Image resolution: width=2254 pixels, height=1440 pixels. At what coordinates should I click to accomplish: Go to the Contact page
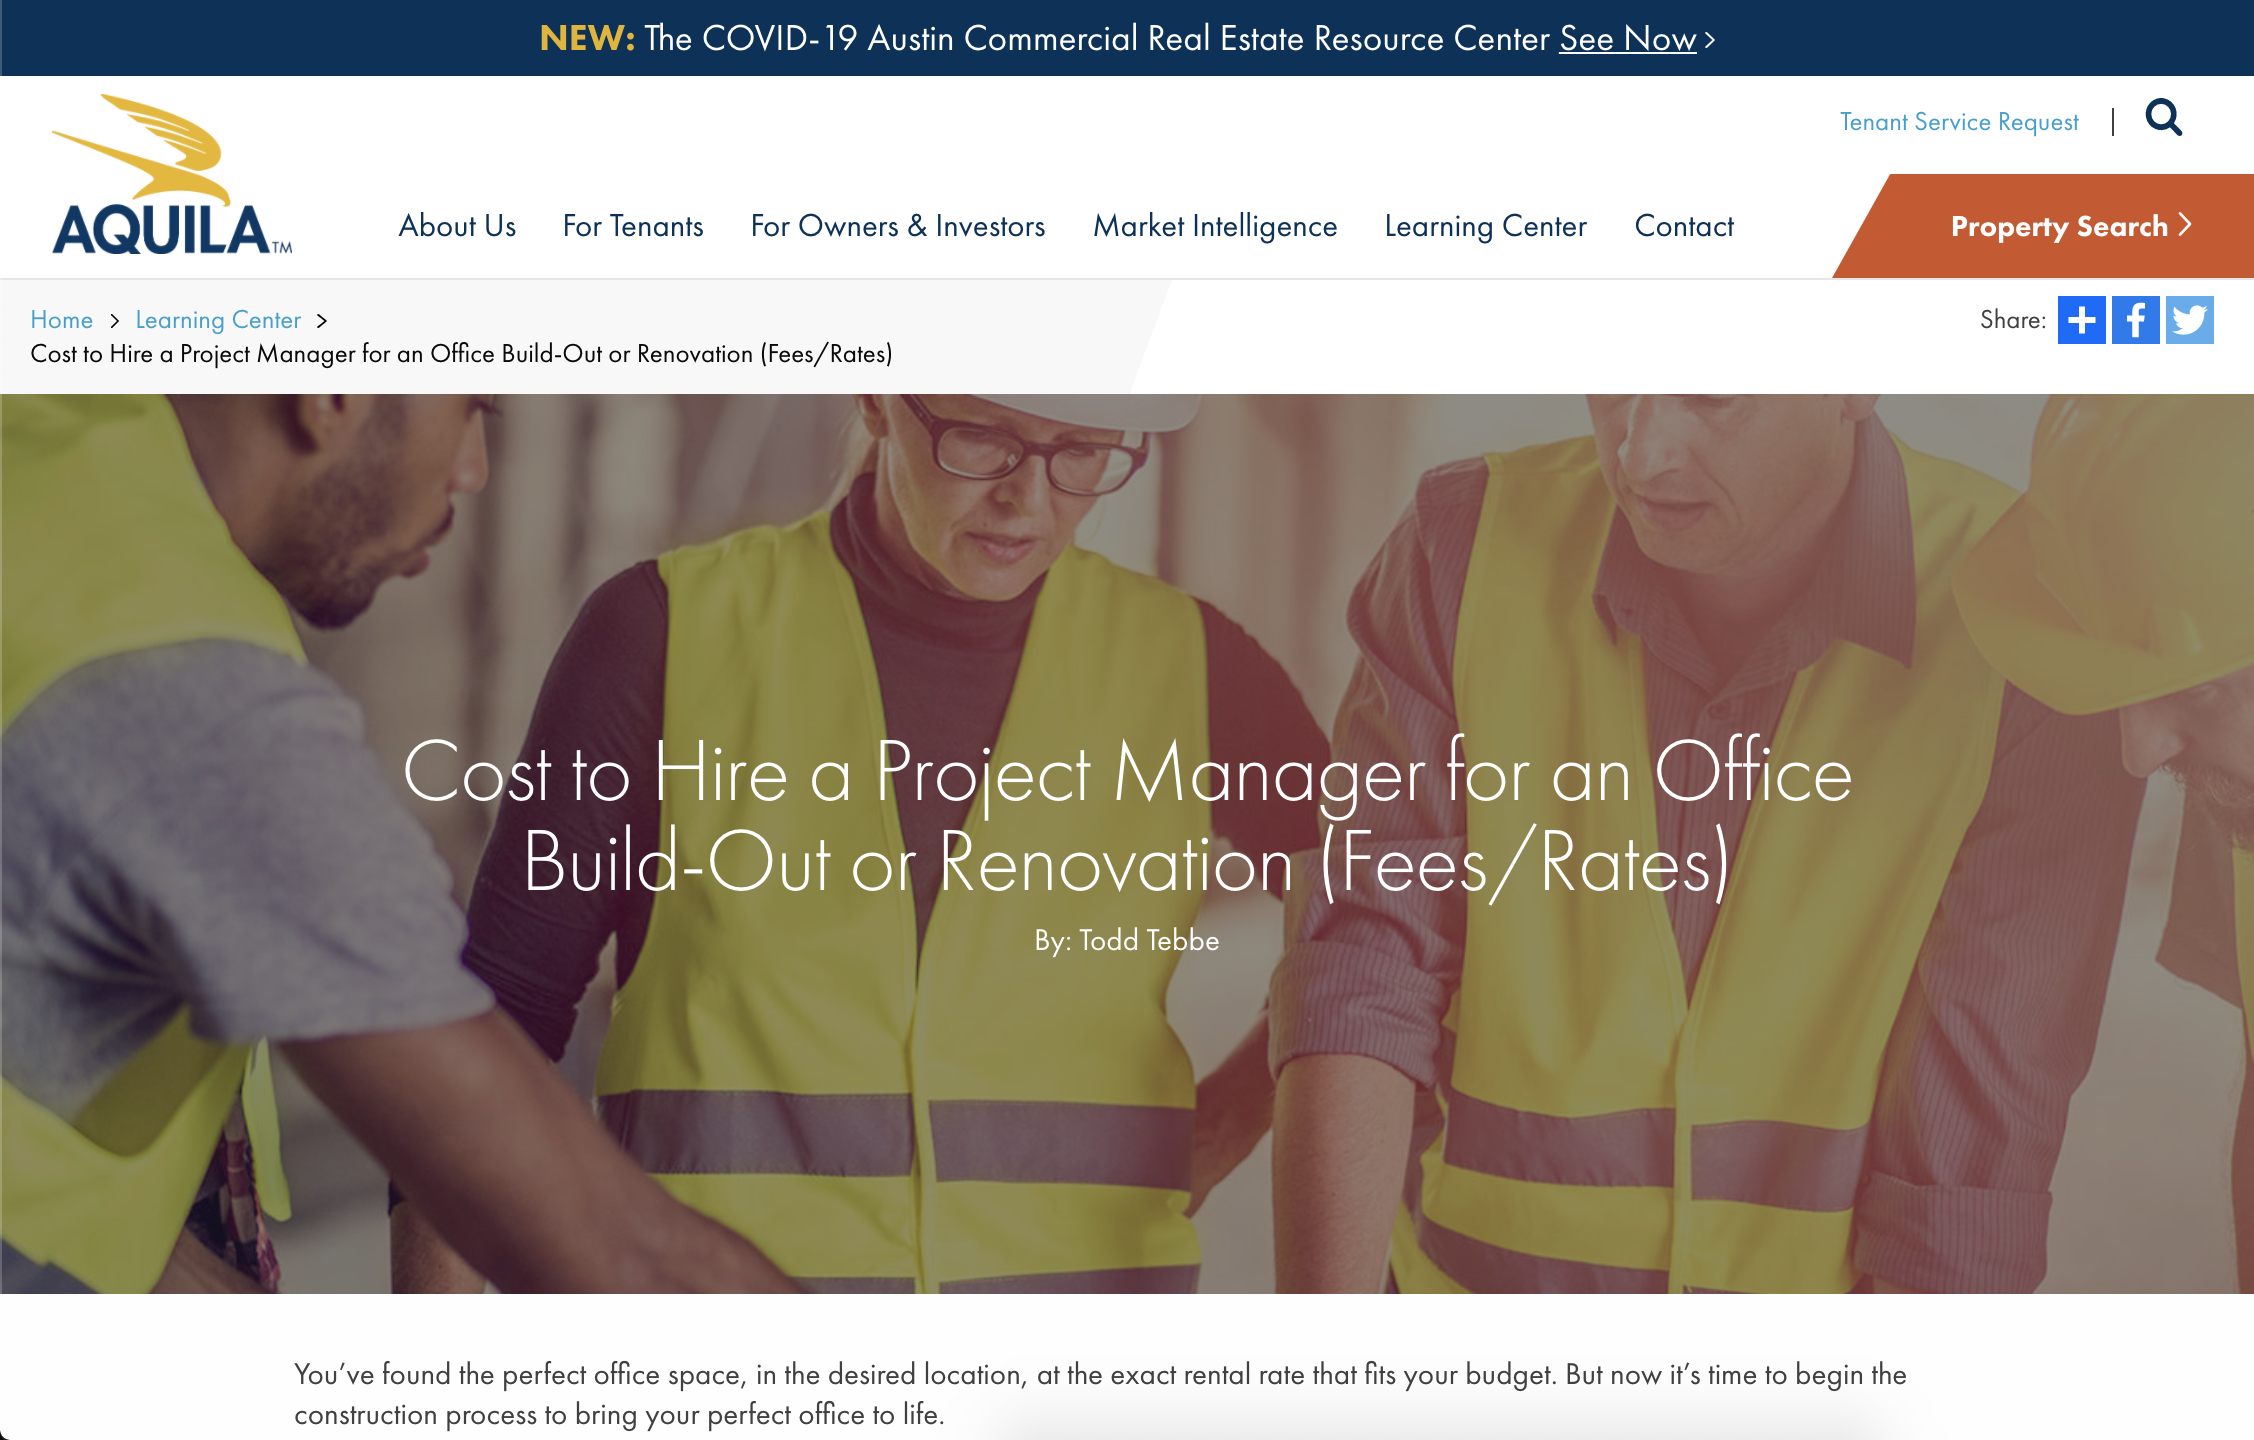(1684, 226)
